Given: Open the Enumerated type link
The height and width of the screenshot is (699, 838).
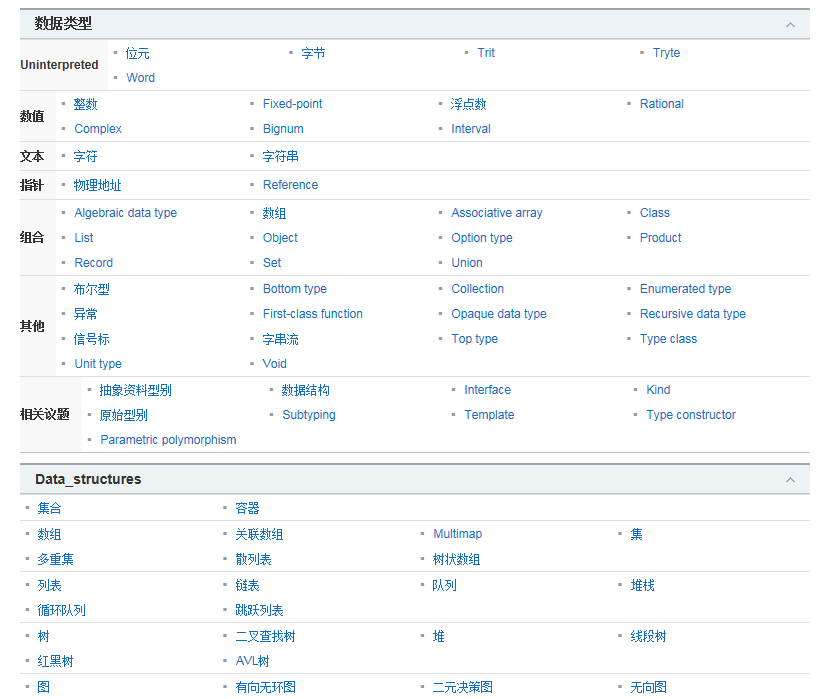Looking at the screenshot, I should [685, 289].
